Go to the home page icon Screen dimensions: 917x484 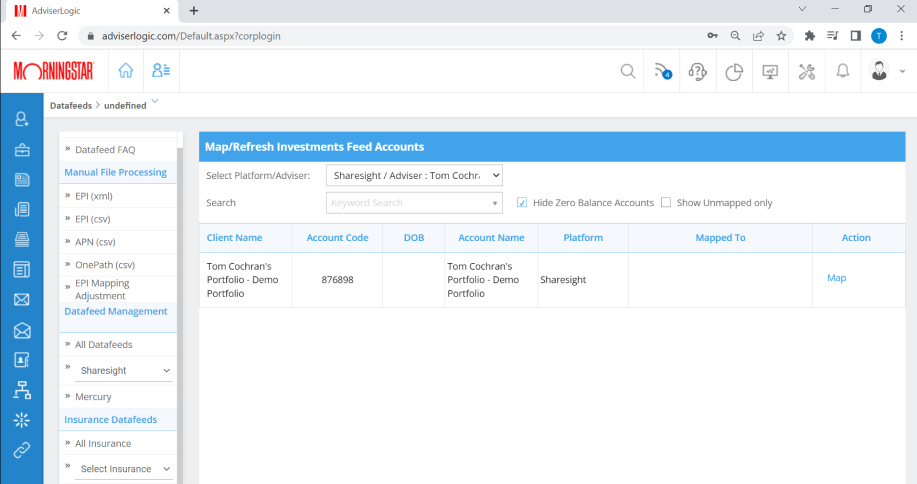click(x=126, y=71)
